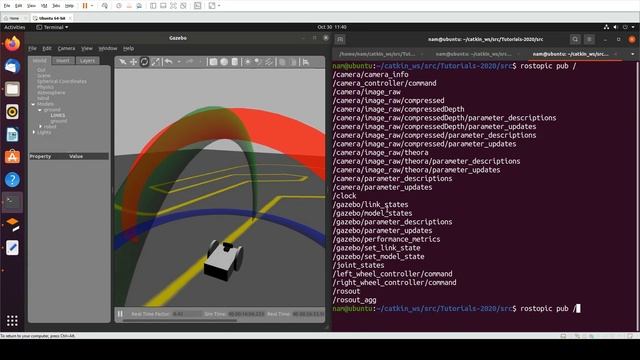Select the Gazebo rotate mode tool
The width and height of the screenshot is (640, 360).
click(x=144, y=62)
